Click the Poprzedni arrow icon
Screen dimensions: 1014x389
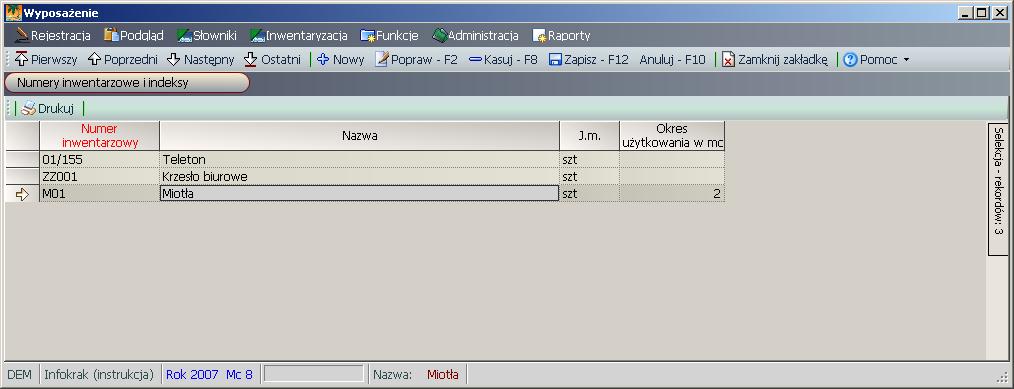94,59
